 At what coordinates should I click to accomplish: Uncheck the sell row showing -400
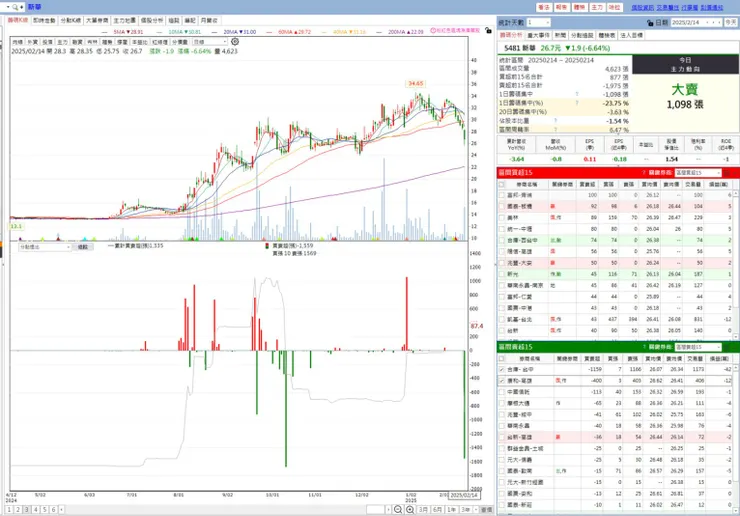coord(502,381)
